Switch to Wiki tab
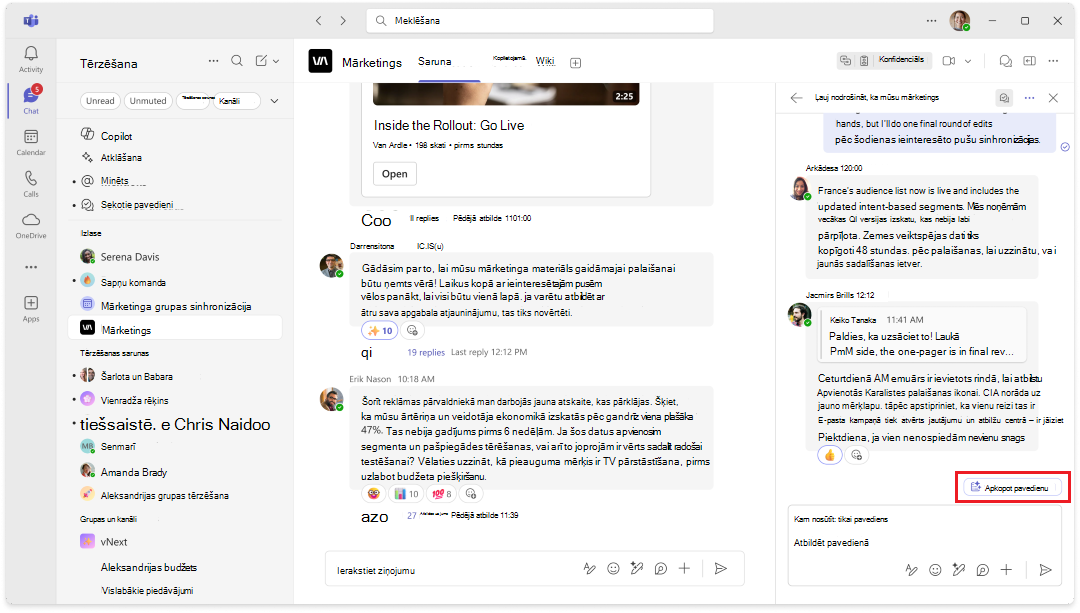1080x613 pixels. pos(546,61)
